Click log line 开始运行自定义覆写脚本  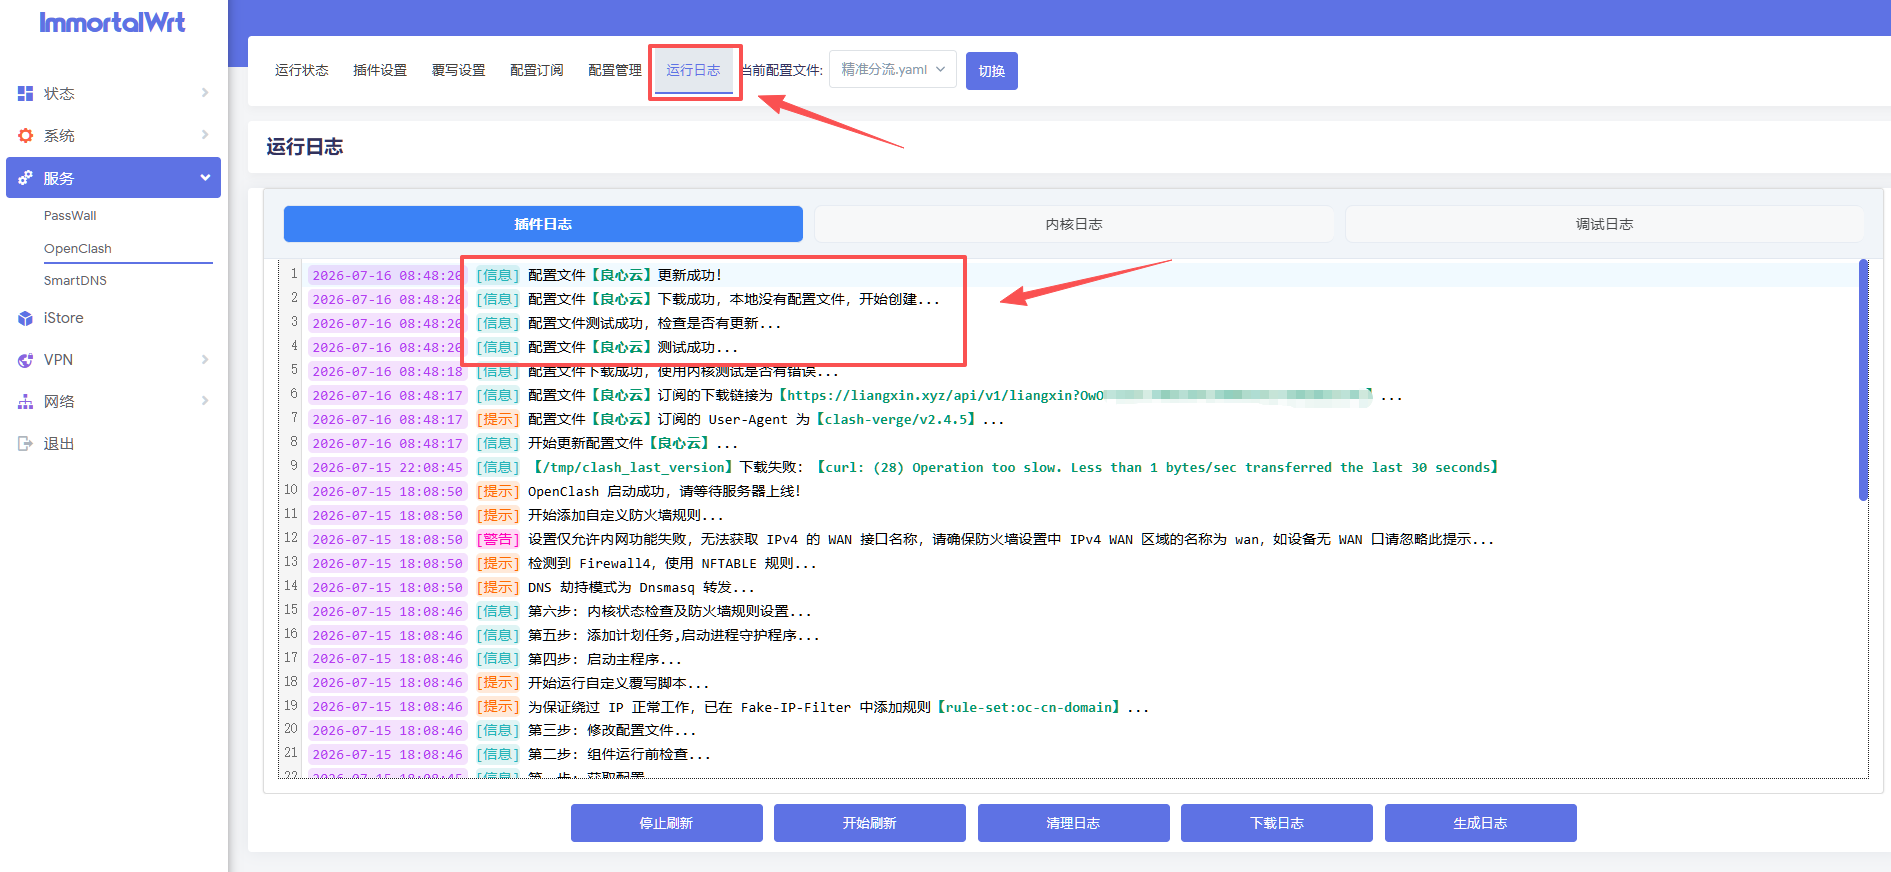pyautogui.click(x=618, y=684)
